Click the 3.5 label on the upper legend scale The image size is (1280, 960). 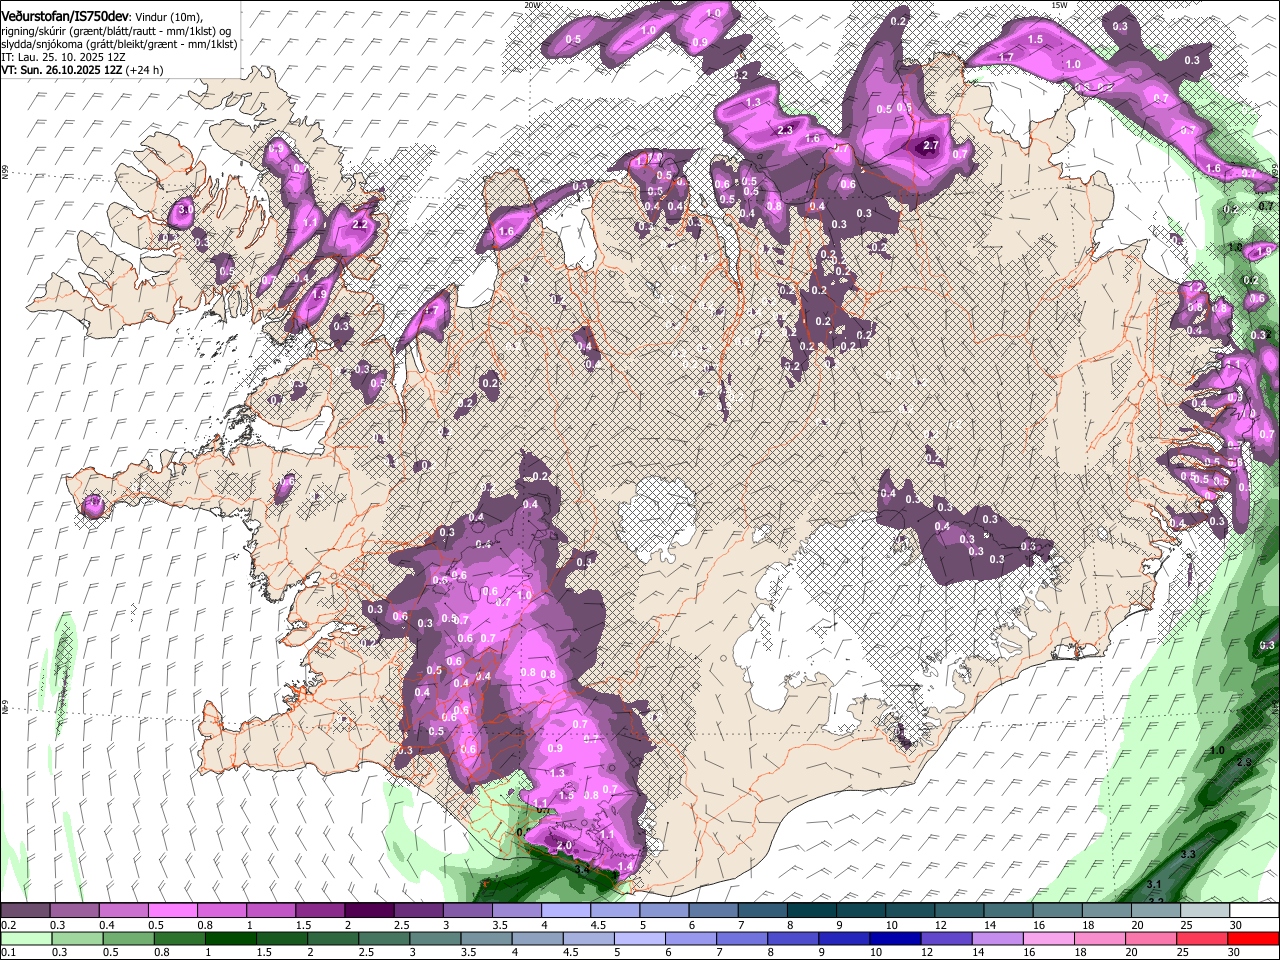pyautogui.click(x=500, y=925)
